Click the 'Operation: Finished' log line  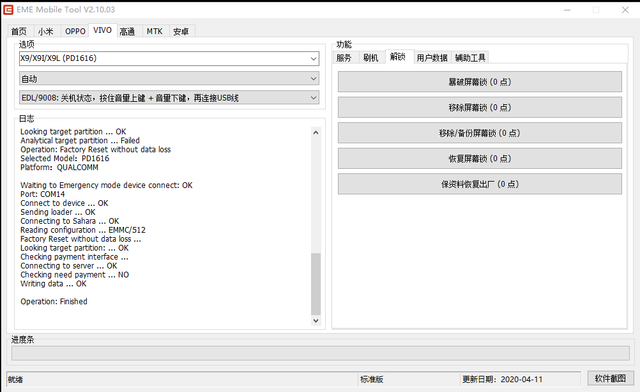pyautogui.click(x=54, y=302)
